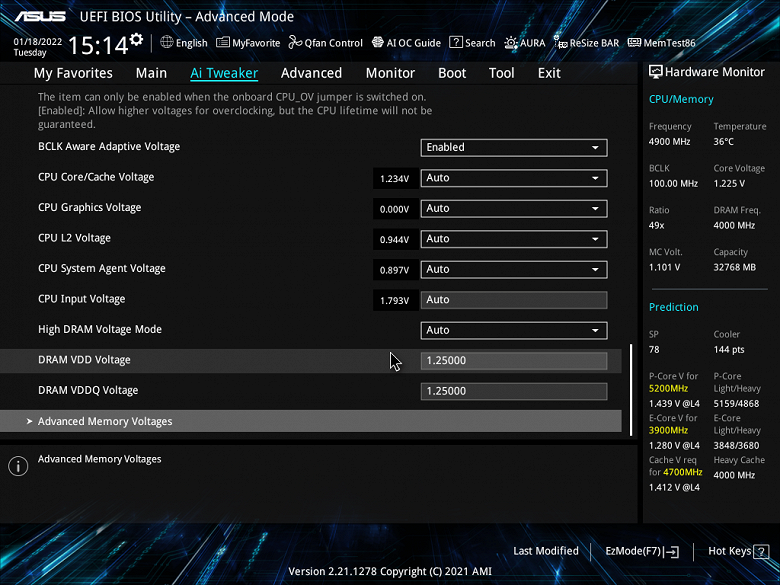Switch to Advanced tab
Image resolution: width=780 pixels, height=585 pixels.
click(x=311, y=73)
